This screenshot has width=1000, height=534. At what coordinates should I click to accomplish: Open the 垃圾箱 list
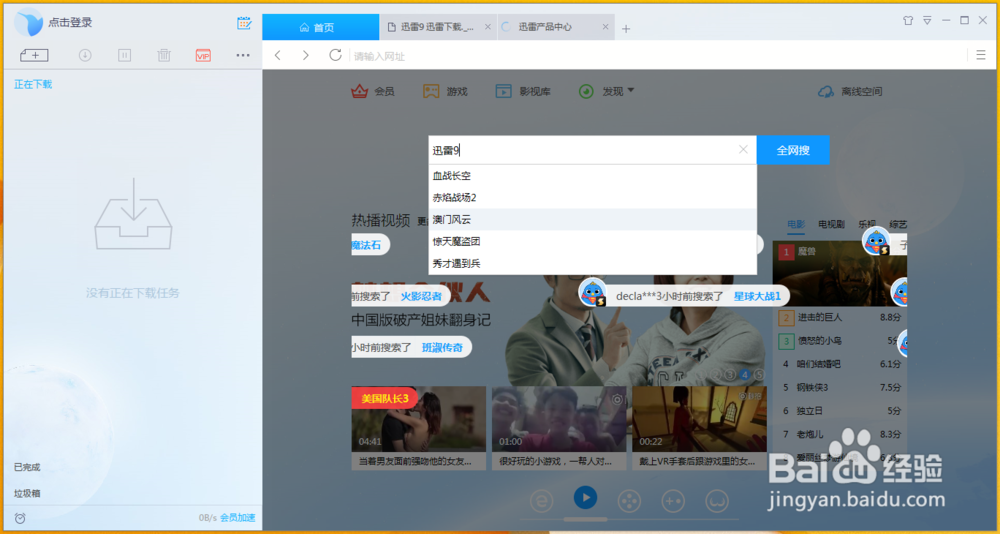pos(27,493)
